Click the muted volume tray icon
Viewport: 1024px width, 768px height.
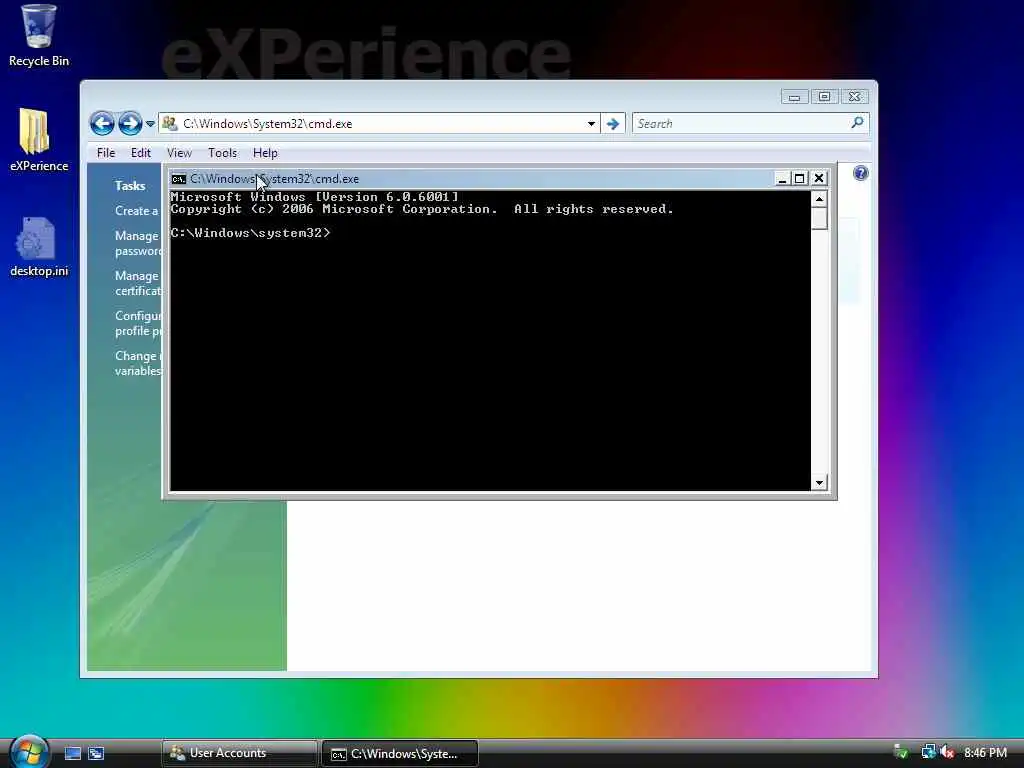click(x=947, y=752)
